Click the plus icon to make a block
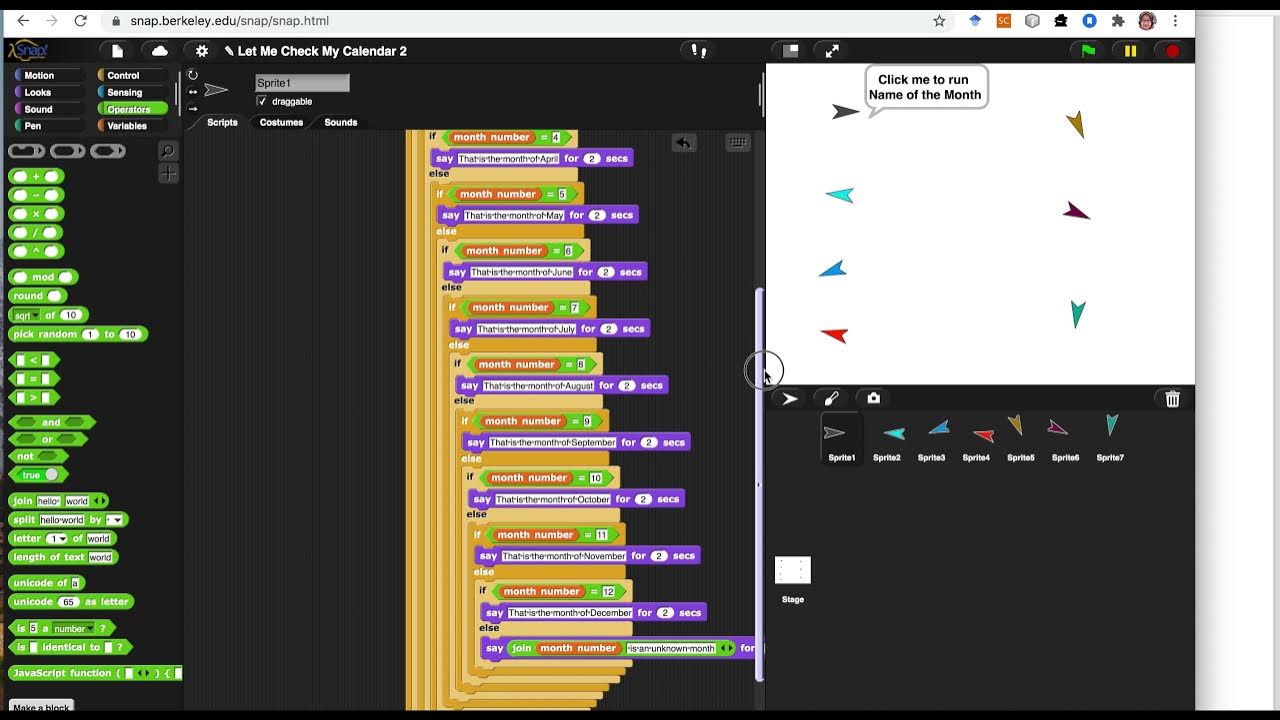Image resolution: width=1280 pixels, height=720 pixels. click(x=168, y=174)
